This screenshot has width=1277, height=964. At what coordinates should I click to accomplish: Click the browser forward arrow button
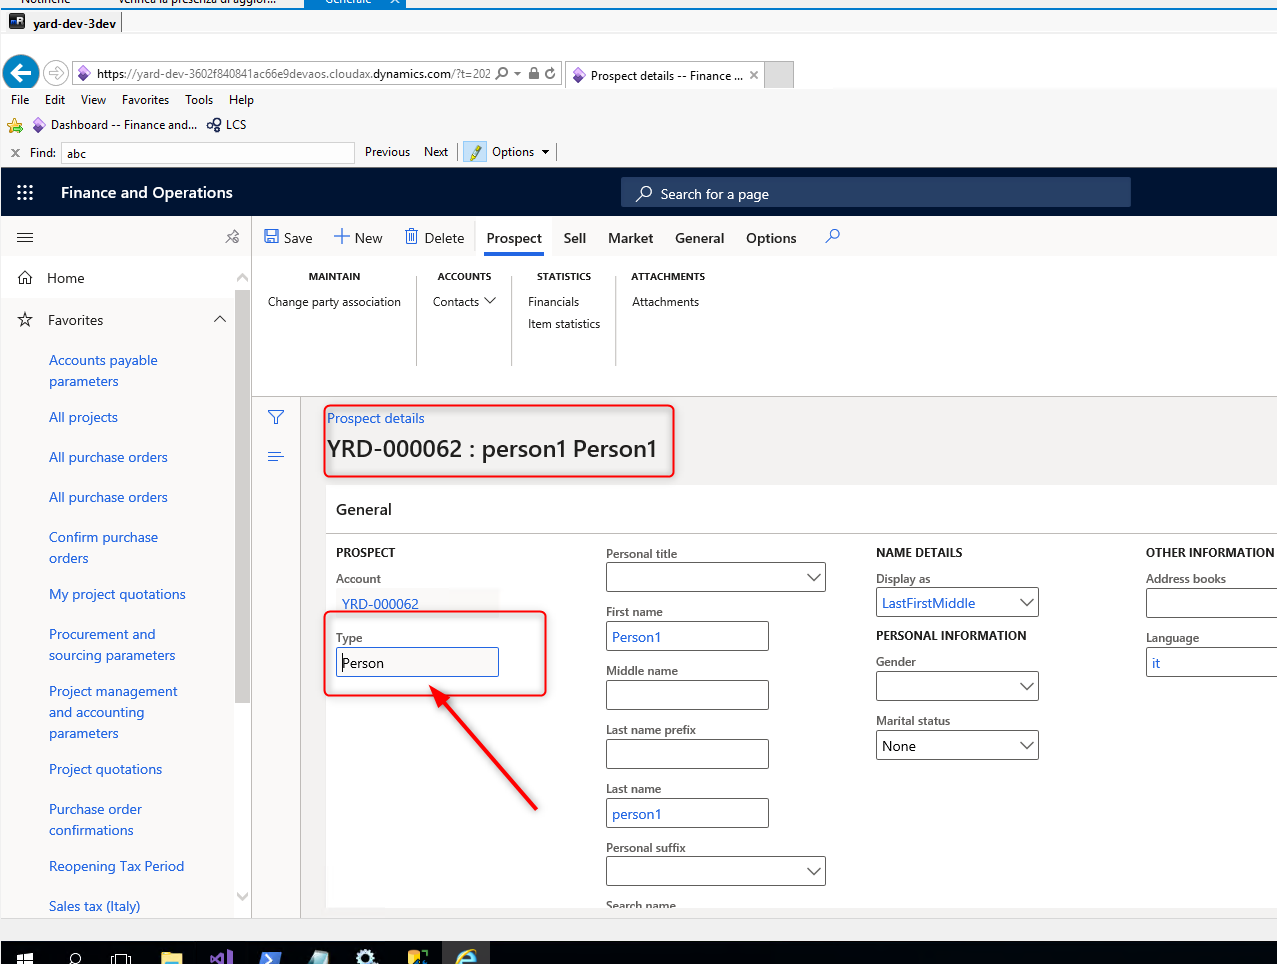[x=56, y=73]
